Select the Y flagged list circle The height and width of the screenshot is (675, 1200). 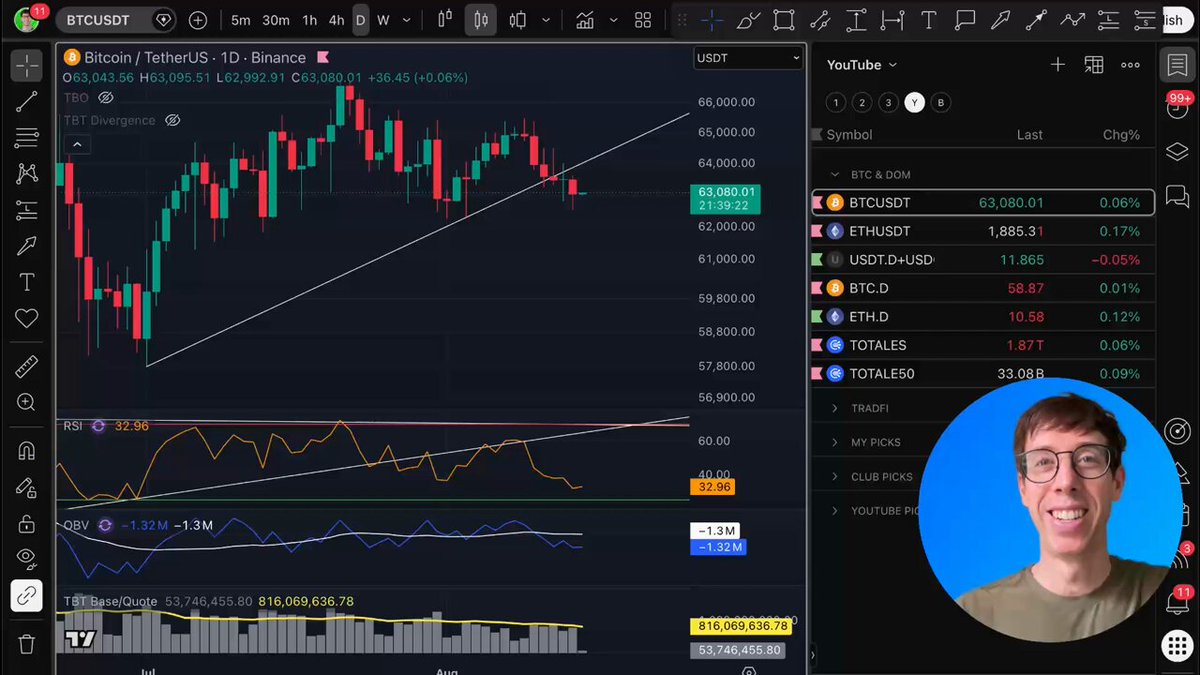pyautogui.click(x=914, y=102)
